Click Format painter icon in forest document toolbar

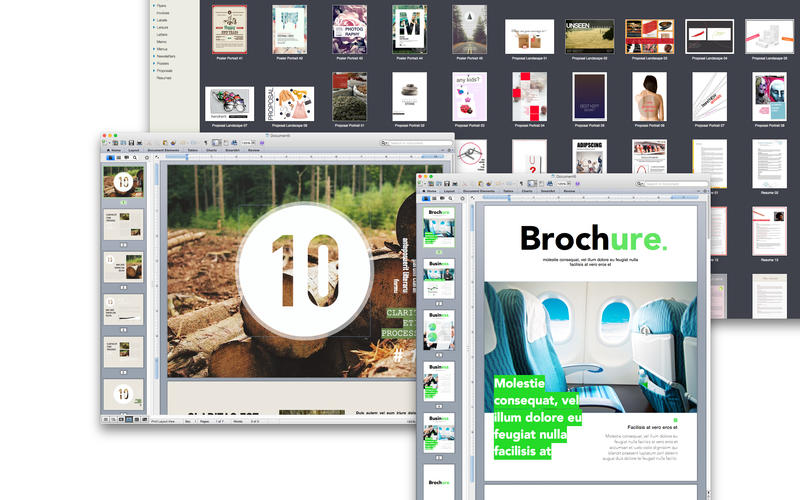[173, 143]
